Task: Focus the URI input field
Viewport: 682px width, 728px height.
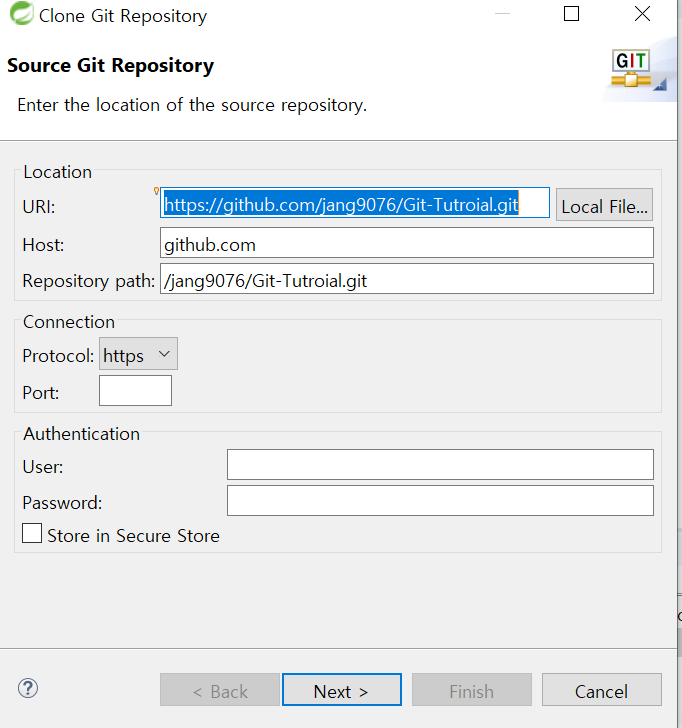Action: (355, 203)
